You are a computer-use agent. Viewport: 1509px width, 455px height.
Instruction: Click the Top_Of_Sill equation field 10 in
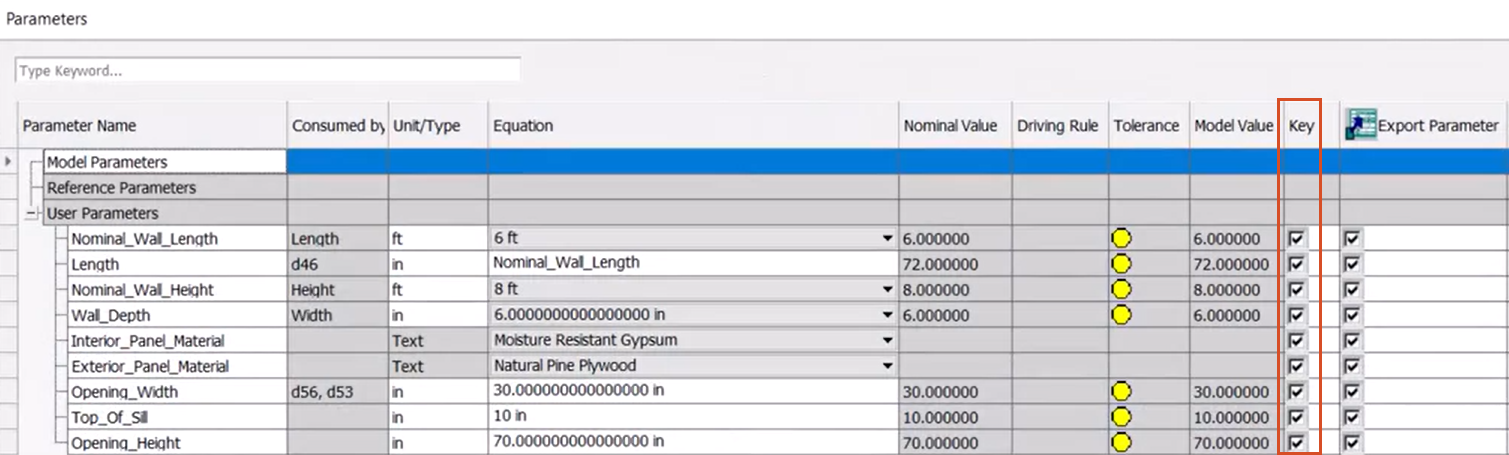click(693, 417)
